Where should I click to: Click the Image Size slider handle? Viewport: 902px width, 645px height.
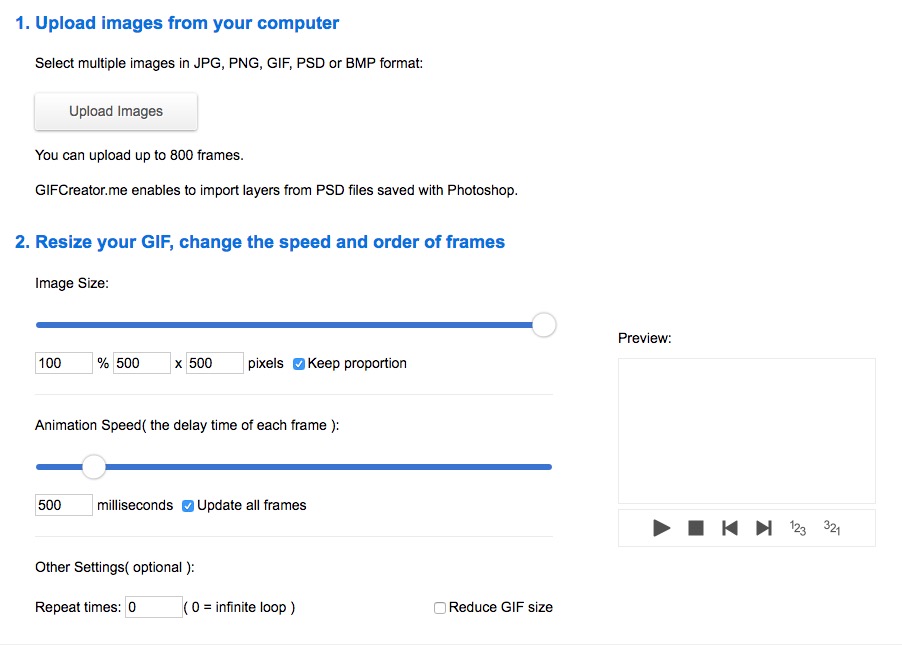[544, 325]
